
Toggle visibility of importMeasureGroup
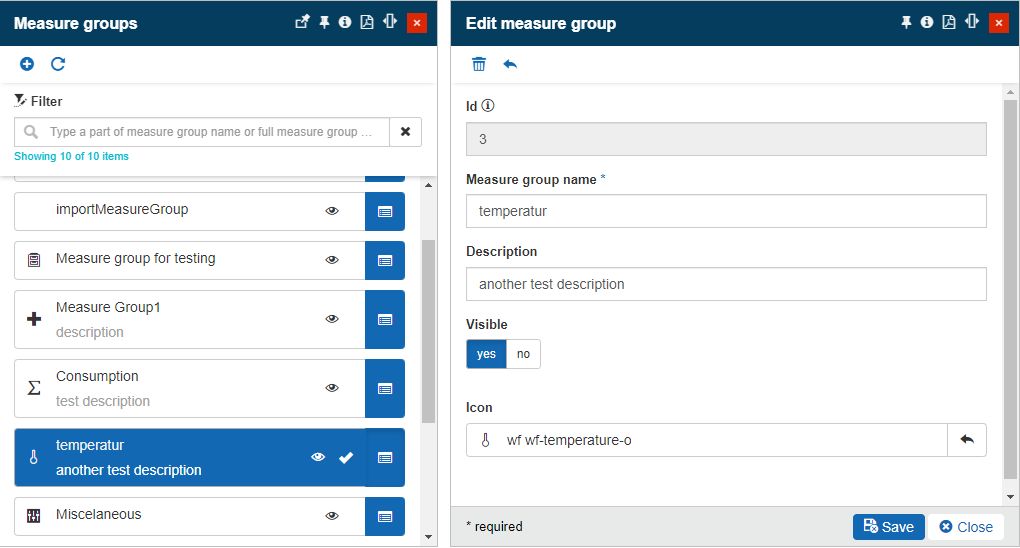(x=332, y=211)
